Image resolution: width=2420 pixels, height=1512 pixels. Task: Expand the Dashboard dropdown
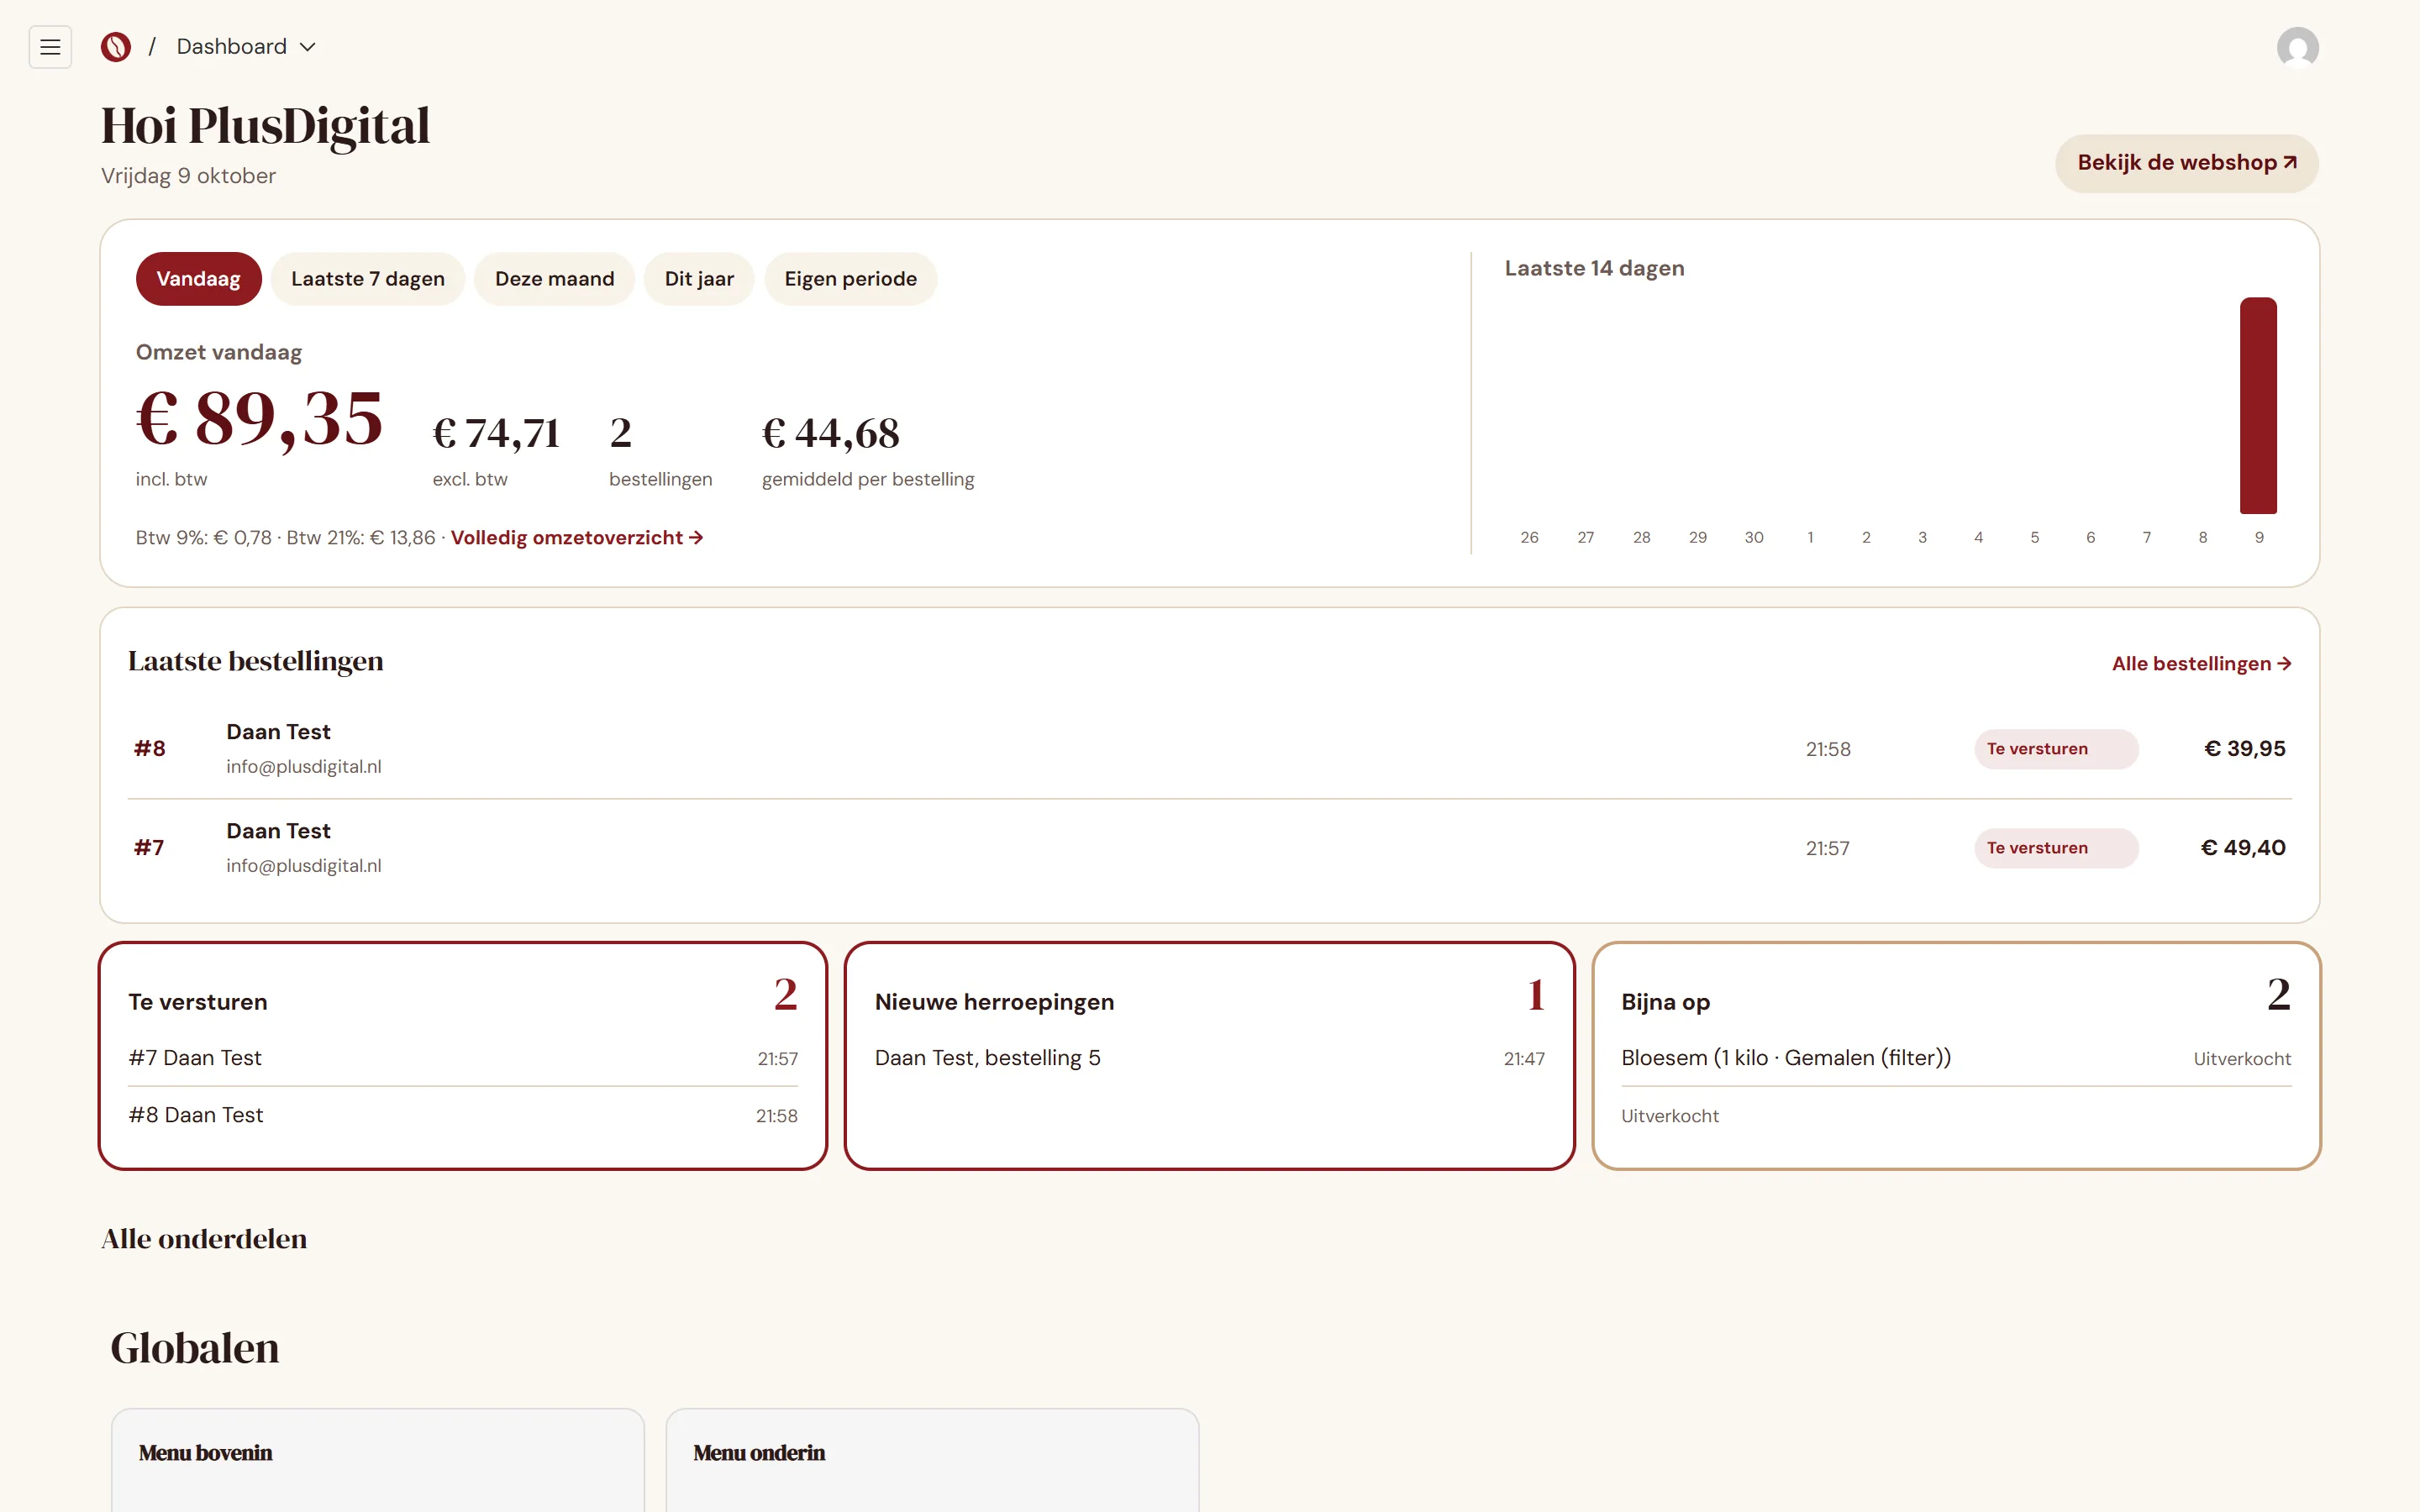[246, 47]
